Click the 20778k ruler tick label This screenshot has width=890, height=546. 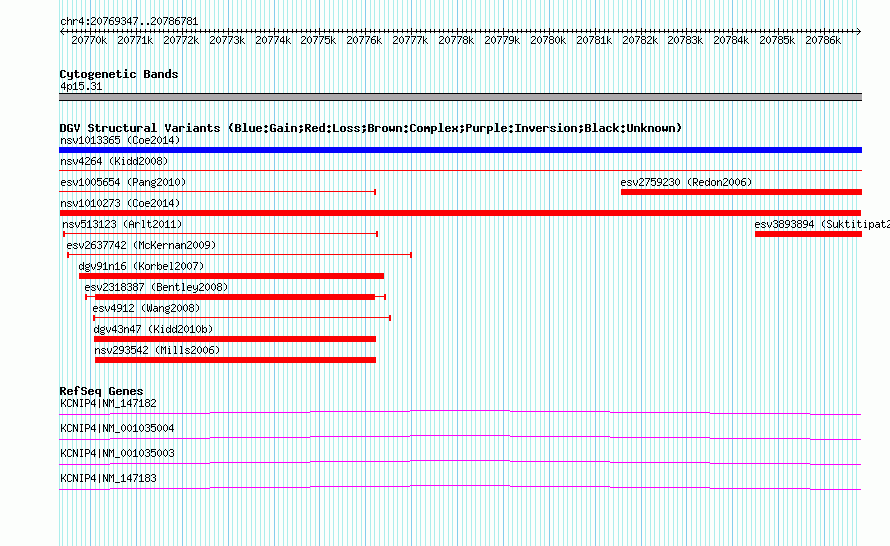456,40
